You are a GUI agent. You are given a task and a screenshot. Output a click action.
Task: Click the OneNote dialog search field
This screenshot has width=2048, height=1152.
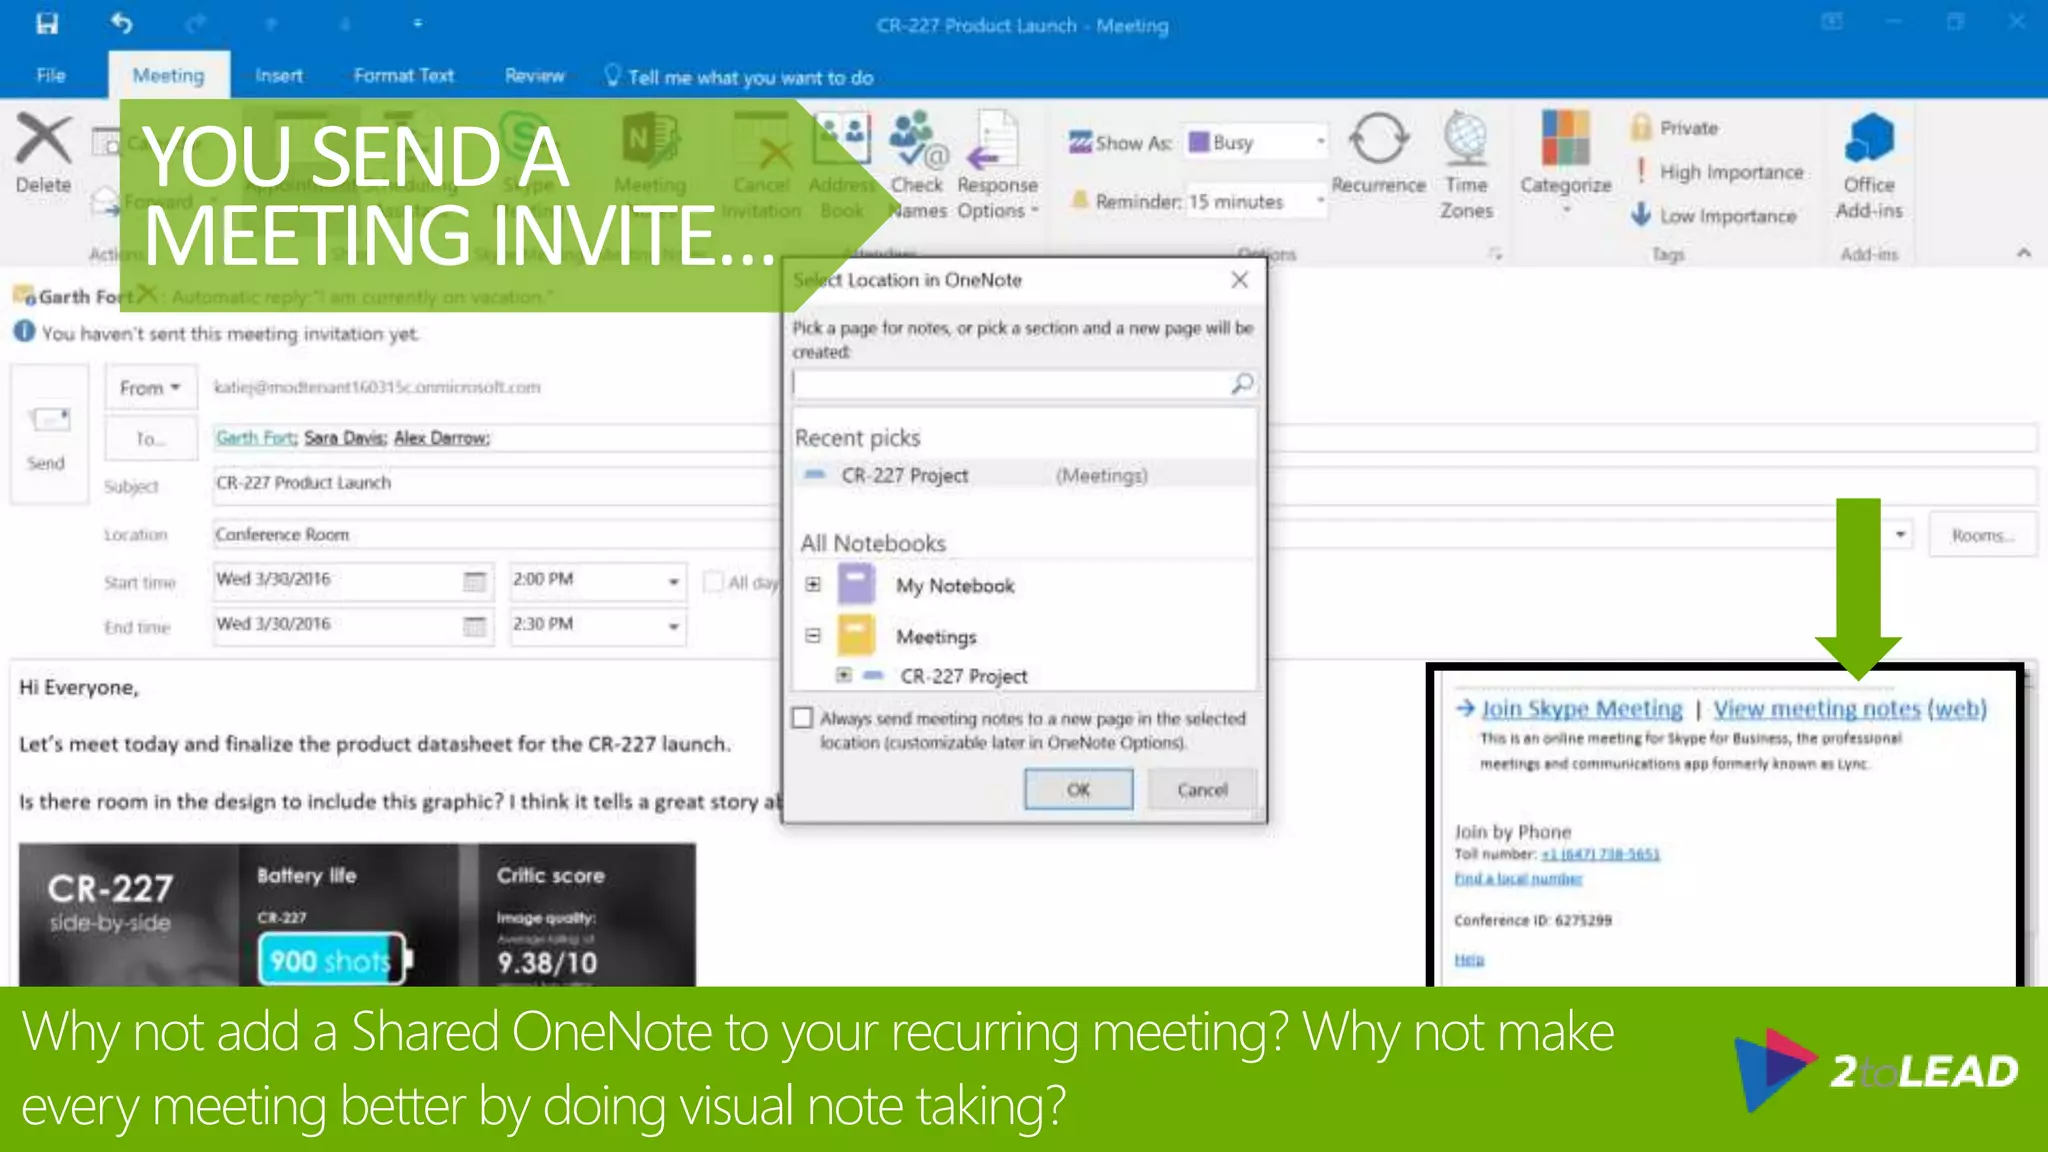coord(1010,384)
